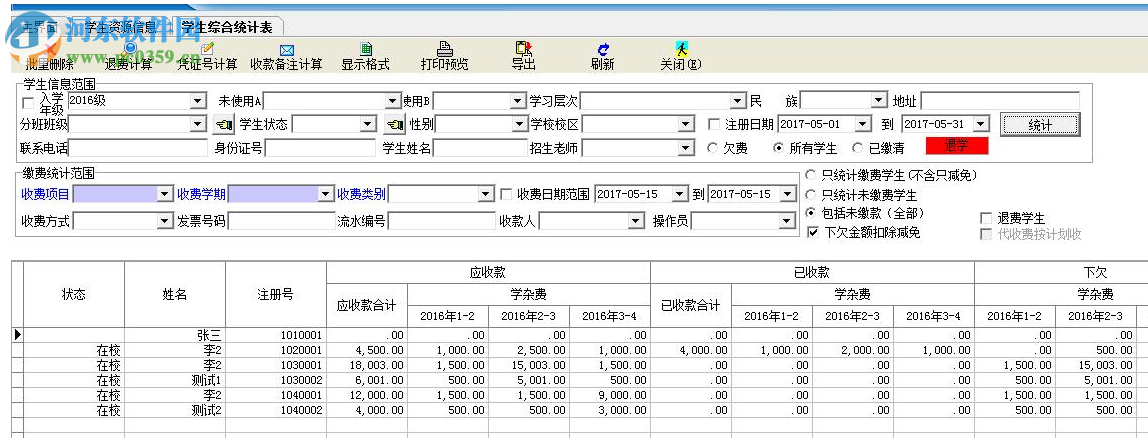Click the 18,003.00 total cell
This screenshot has width=1148, height=438.
click(367, 365)
